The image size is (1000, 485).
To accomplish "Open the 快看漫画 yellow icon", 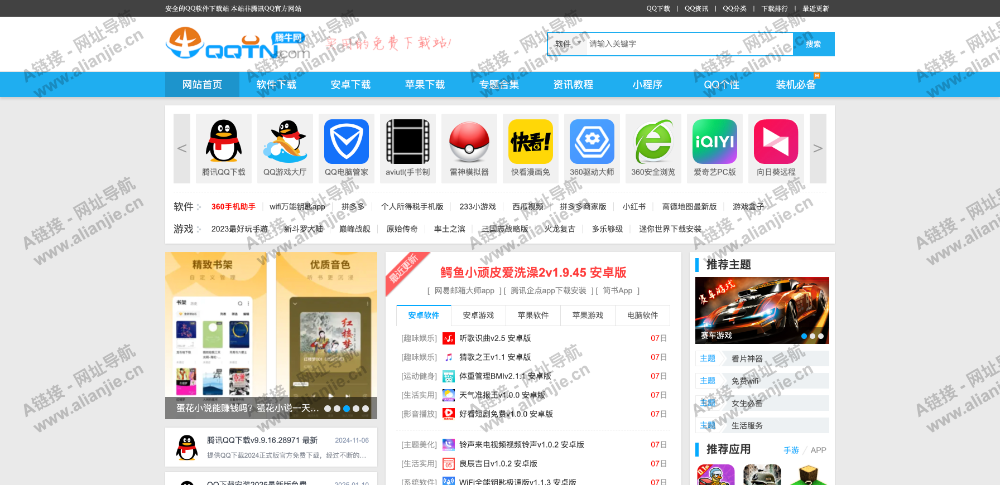I will (531, 141).
